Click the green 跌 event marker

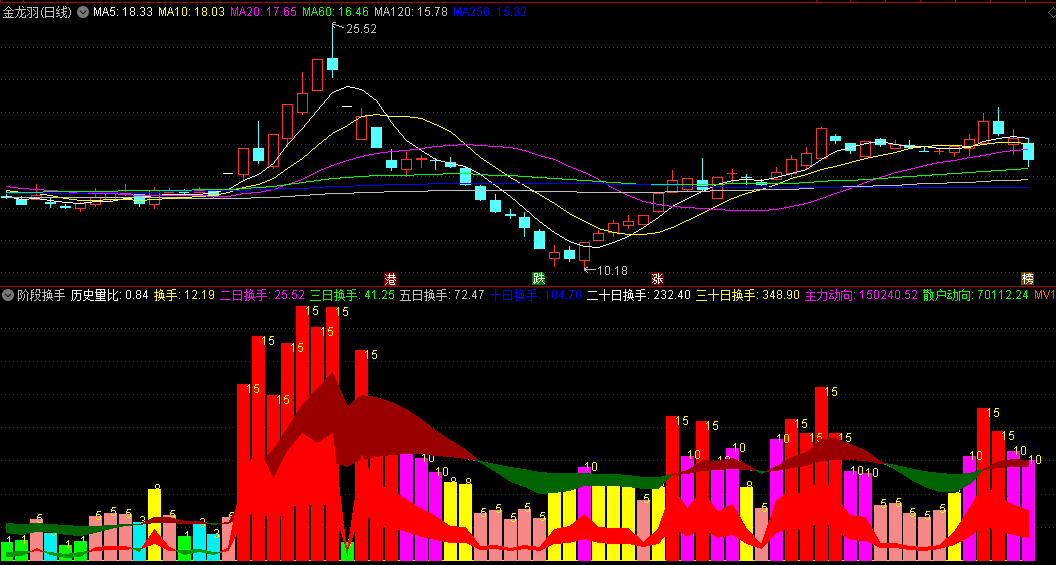[x=539, y=278]
